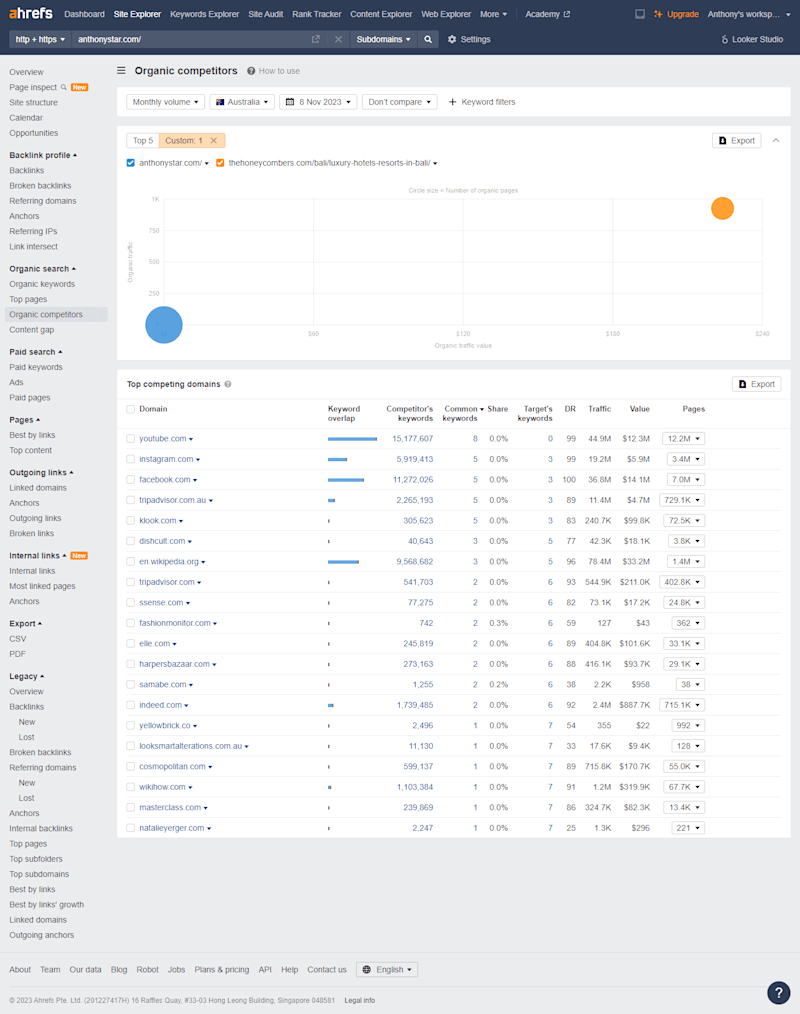Open Site Audit
The width and height of the screenshot is (800, 1014).
(x=266, y=14)
